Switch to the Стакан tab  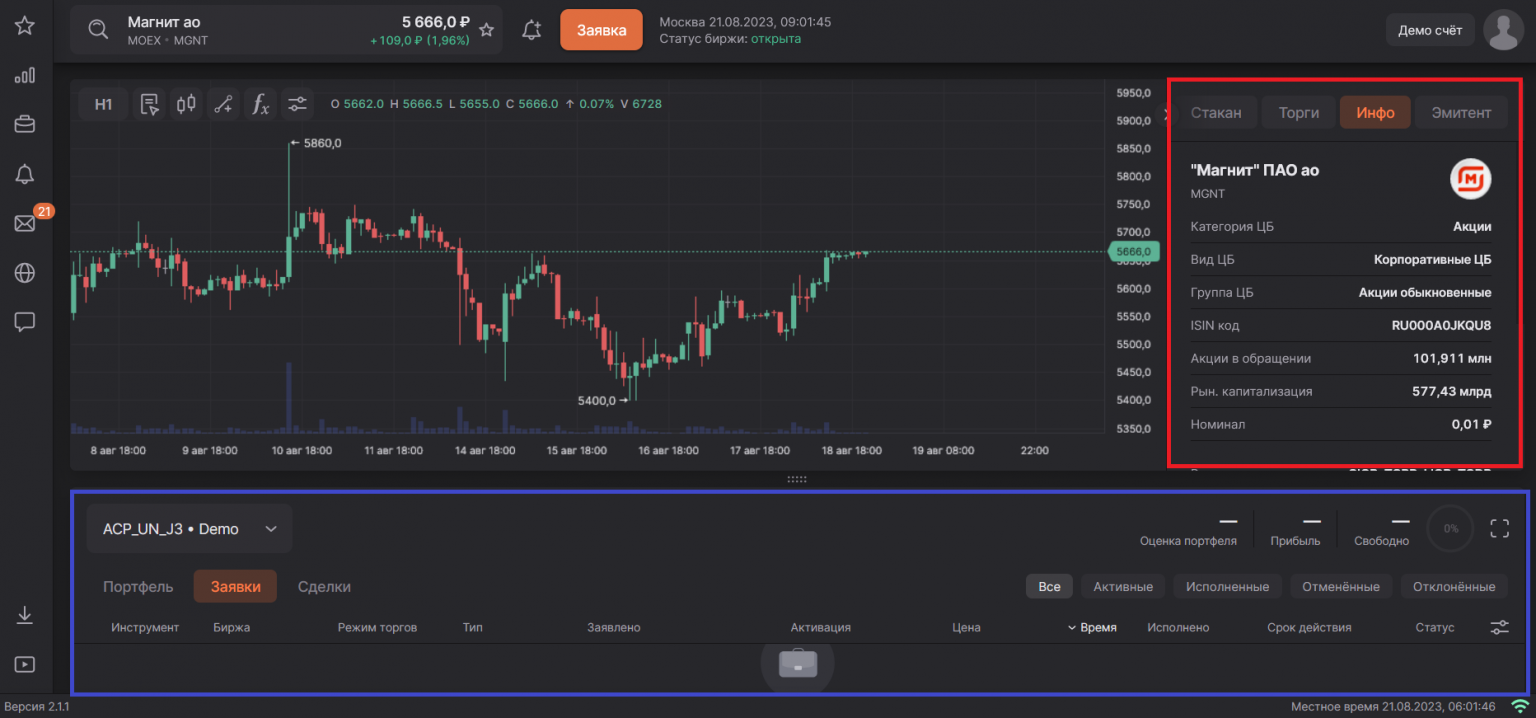1216,113
